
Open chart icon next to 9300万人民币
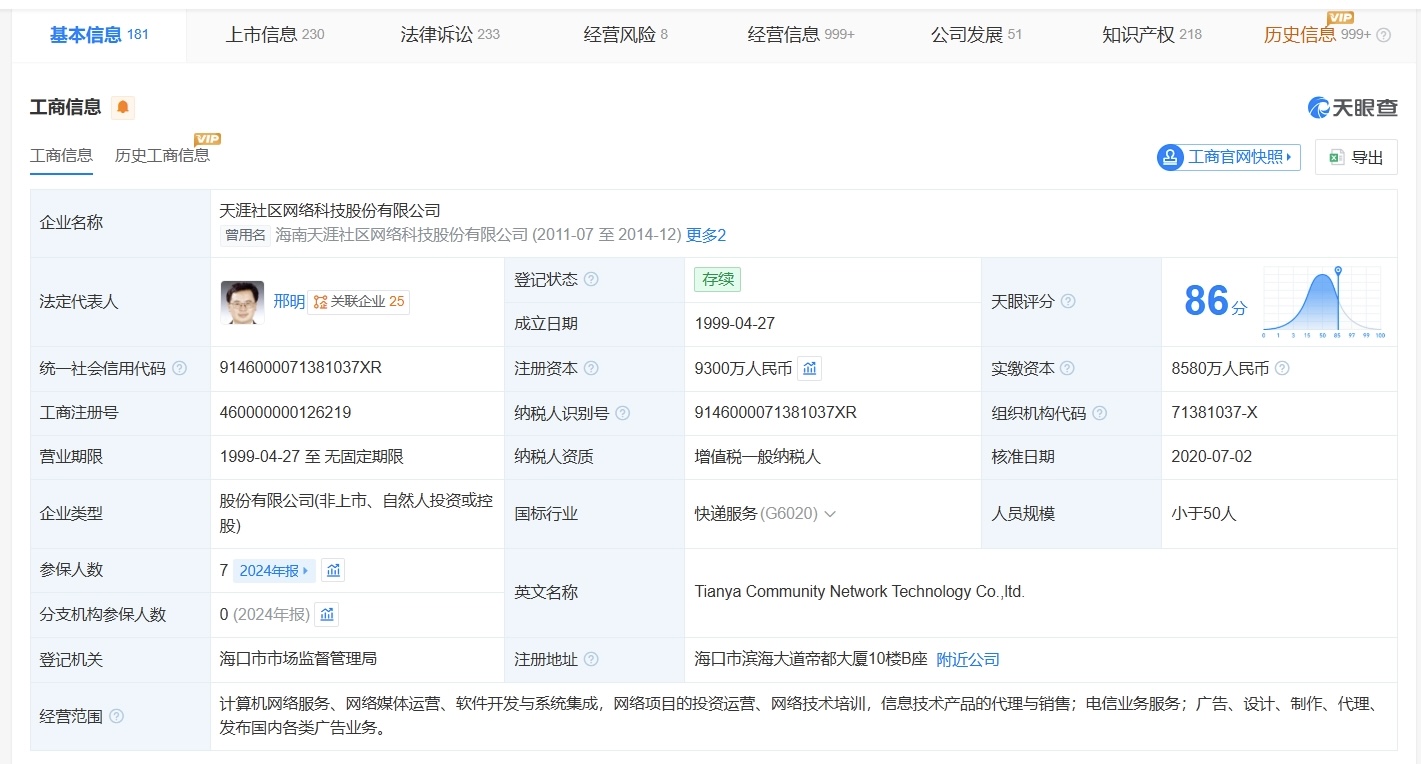click(810, 369)
